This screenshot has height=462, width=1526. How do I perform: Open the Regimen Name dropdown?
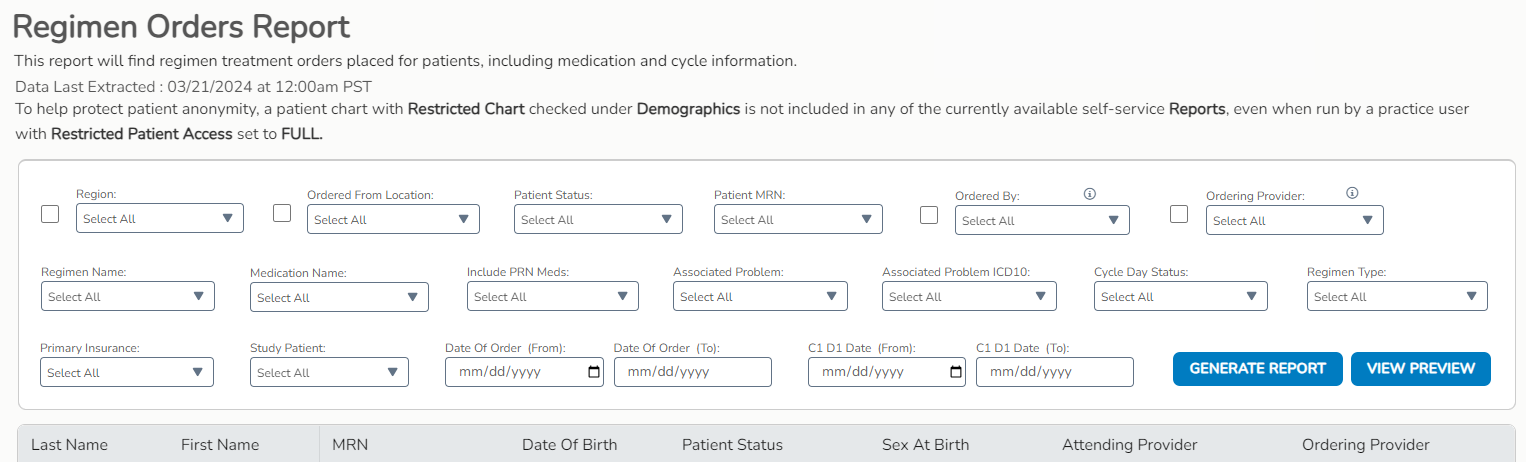128,297
